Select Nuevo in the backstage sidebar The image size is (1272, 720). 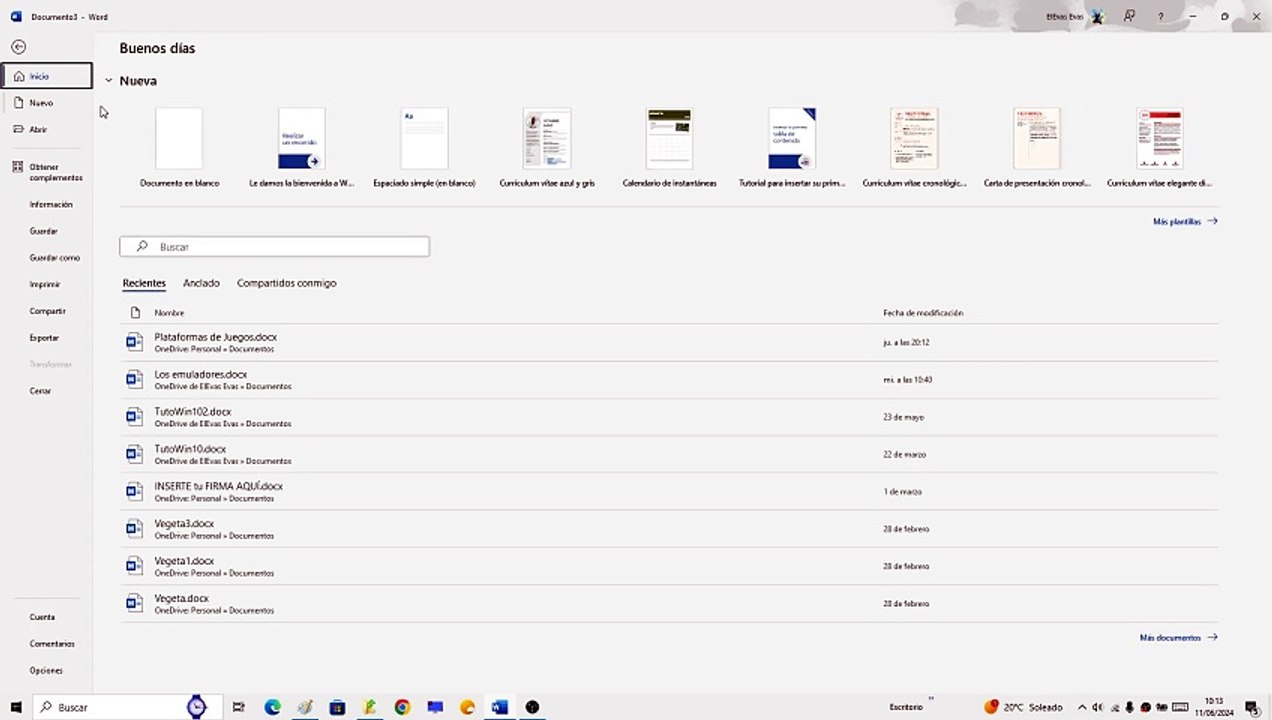[47, 103]
